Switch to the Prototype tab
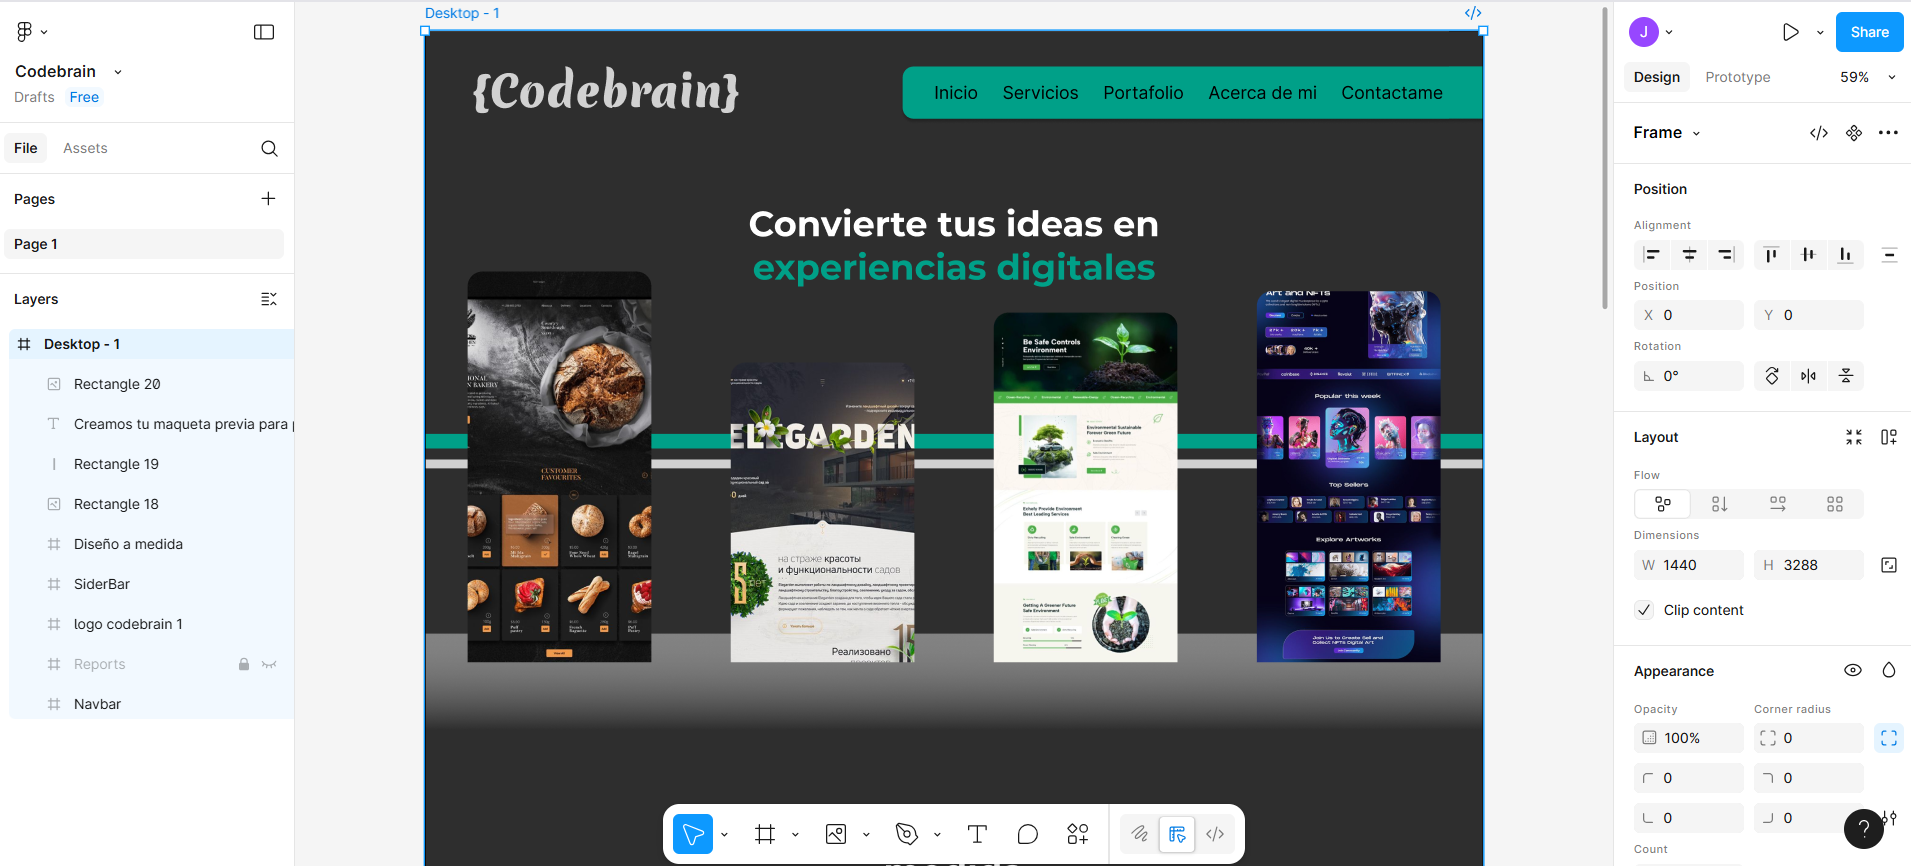Viewport: 1911px width, 866px height. pos(1737,77)
